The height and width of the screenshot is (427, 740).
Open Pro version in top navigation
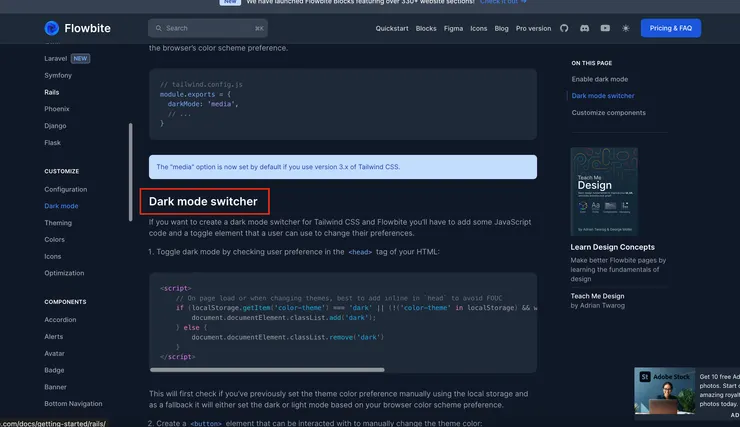(x=533, y=28)
